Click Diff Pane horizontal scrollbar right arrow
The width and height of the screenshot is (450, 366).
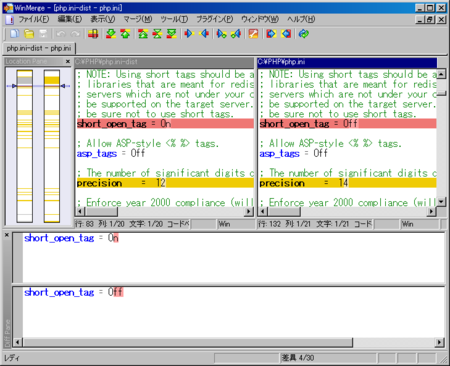point(439,342)
